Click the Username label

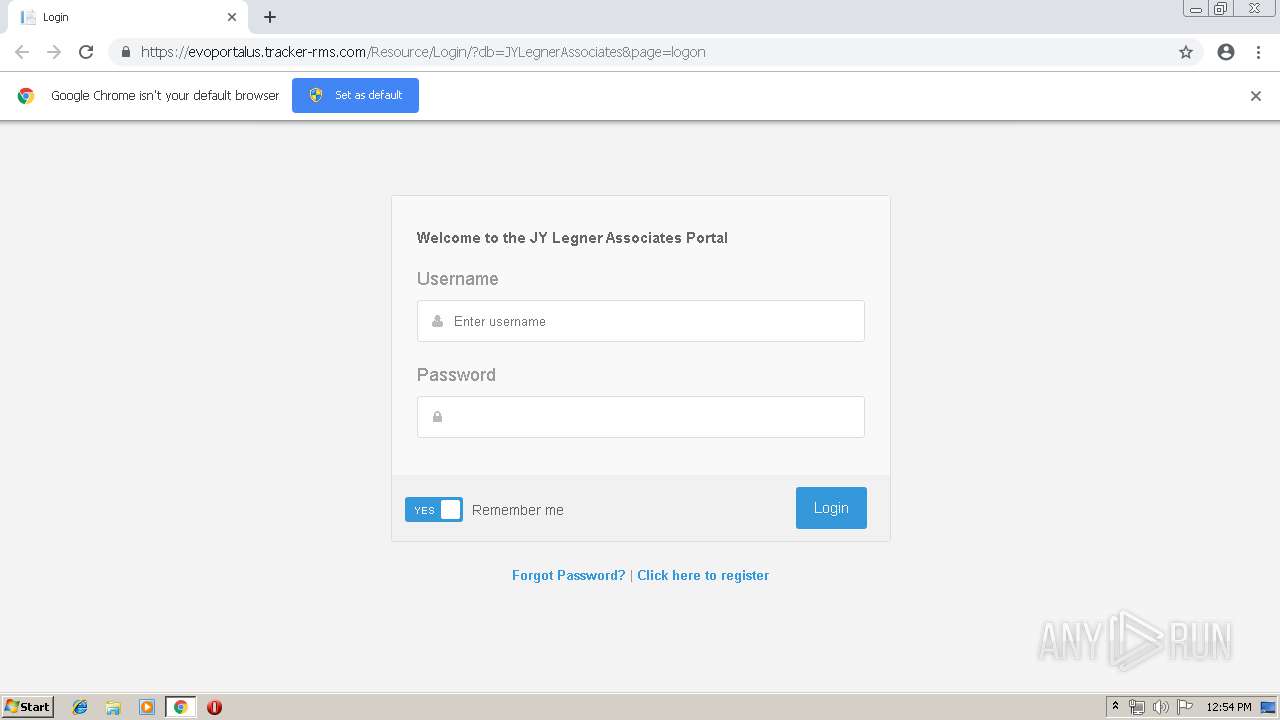pos(458,279)
